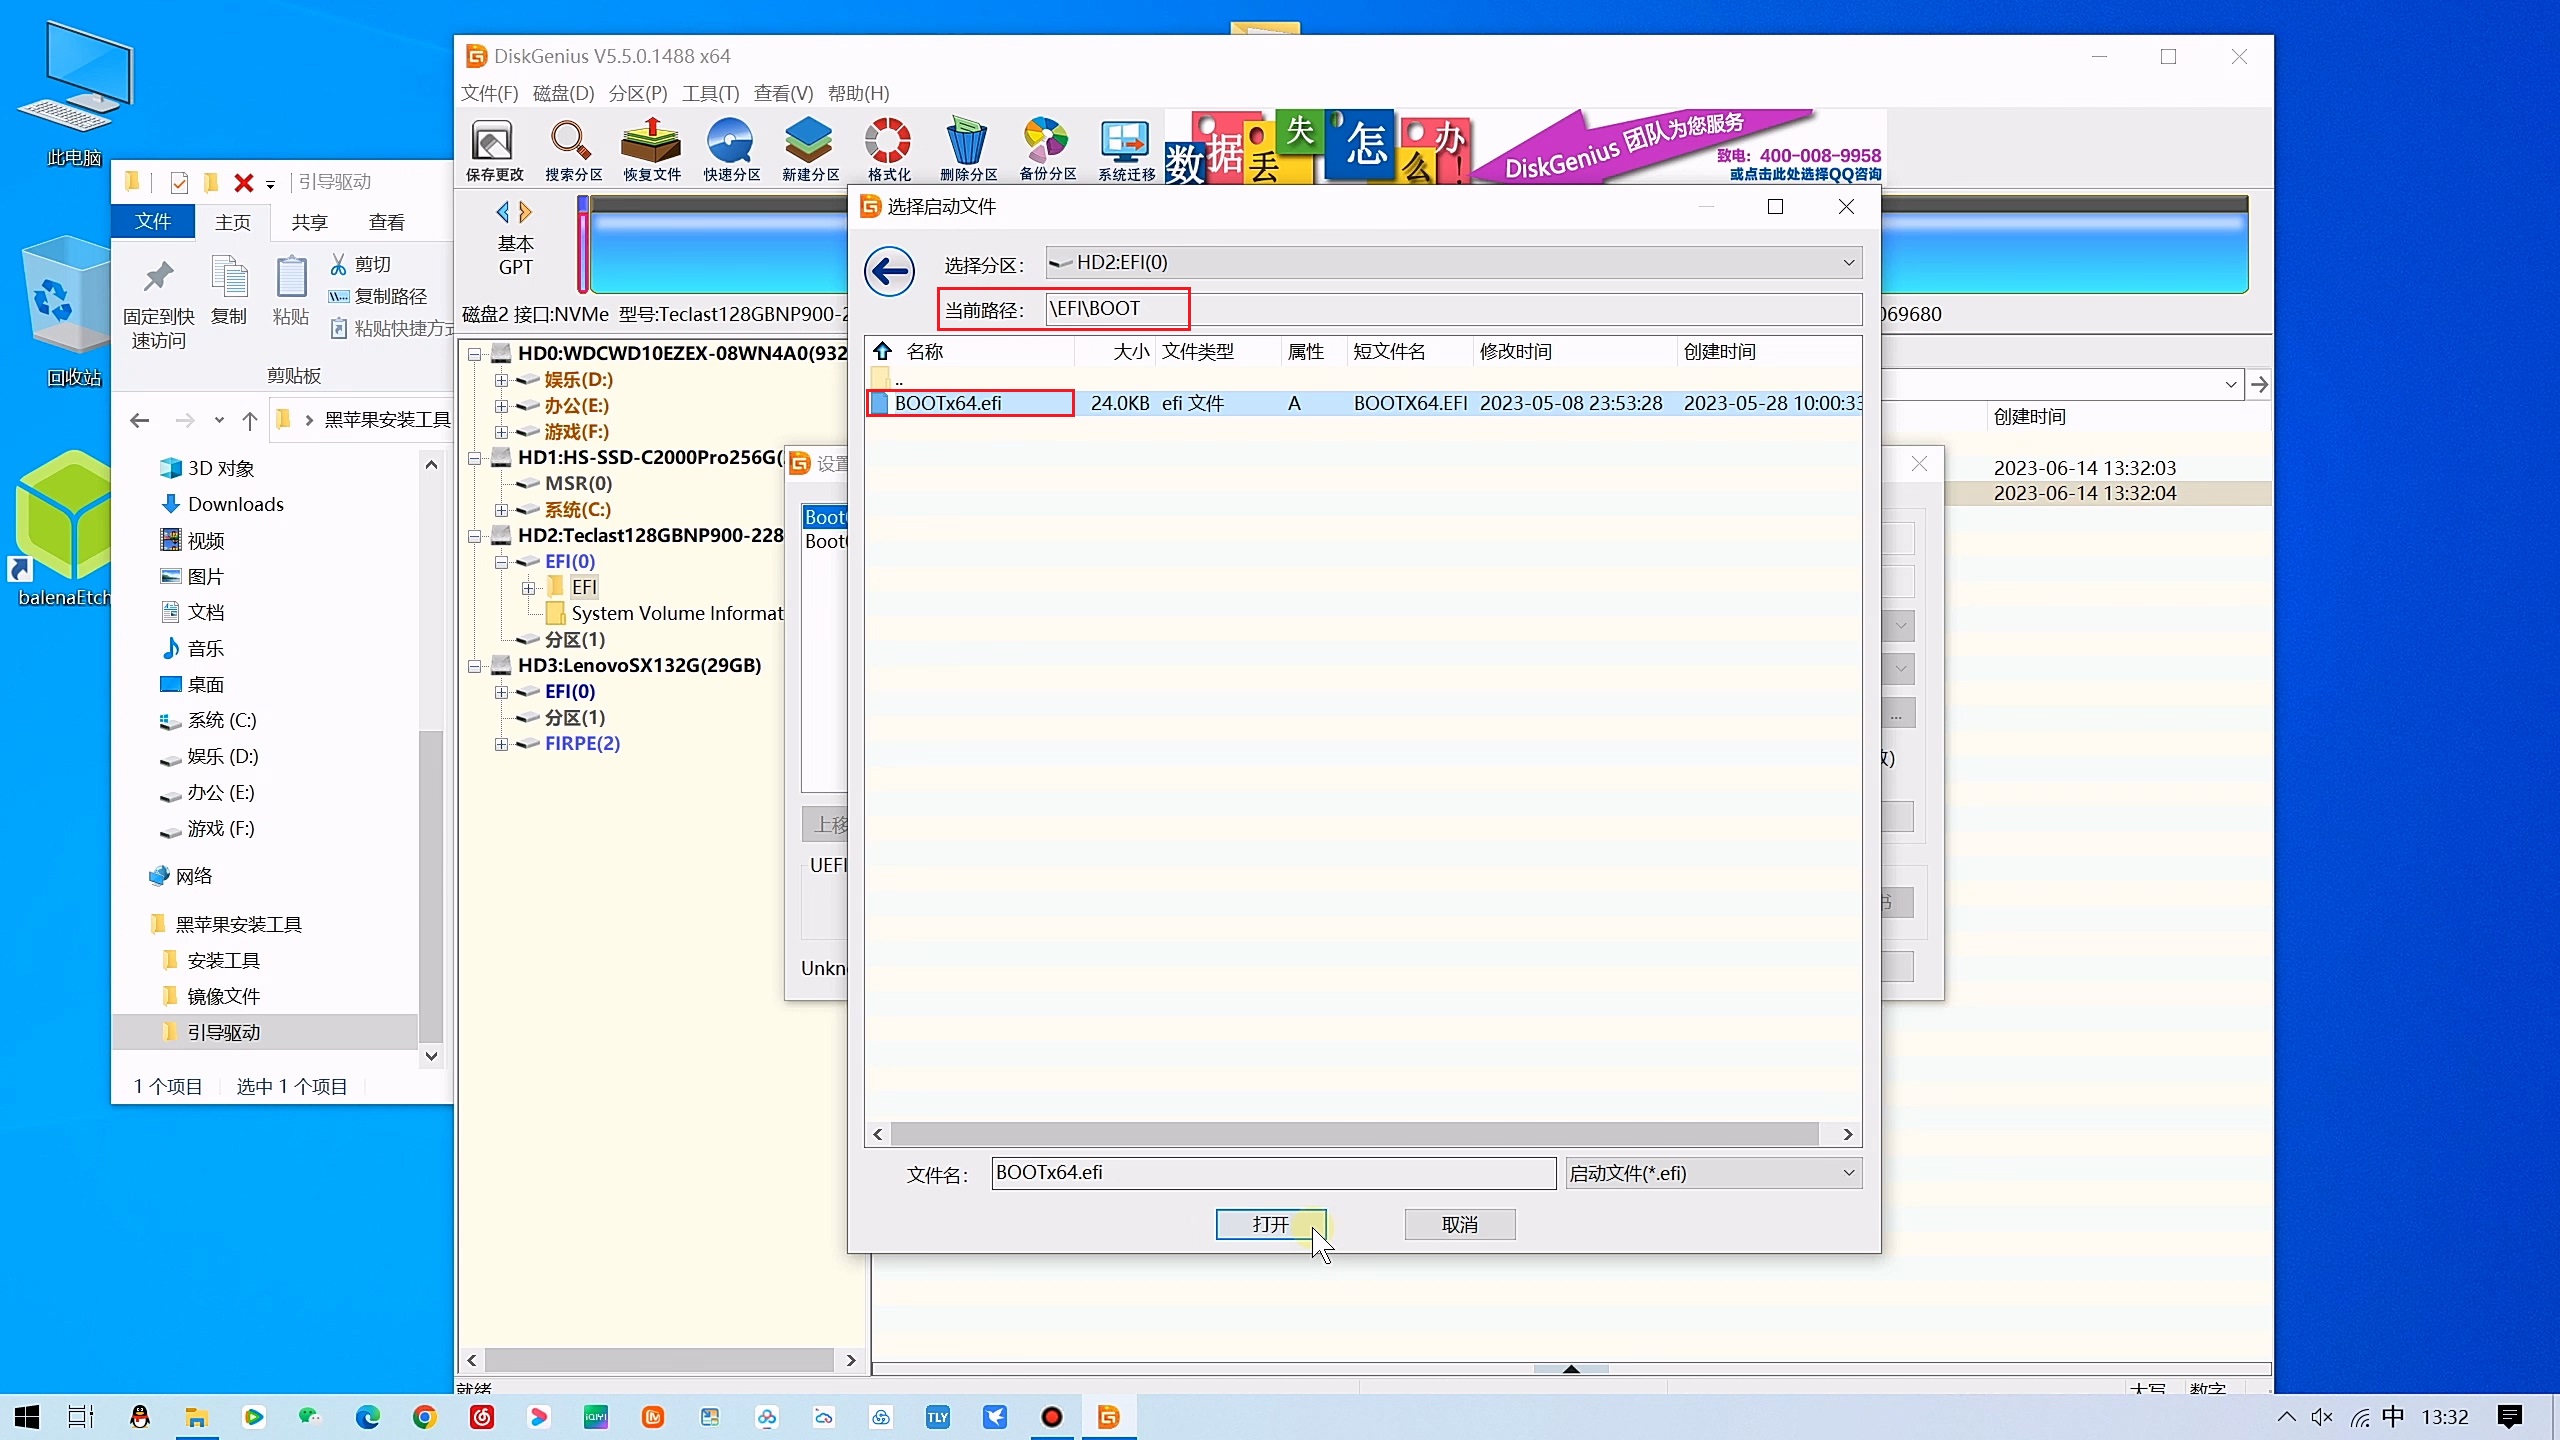
Task: Click the blue back arrow in the dialog
Action: pyautogui.click(x=889, y=271)
